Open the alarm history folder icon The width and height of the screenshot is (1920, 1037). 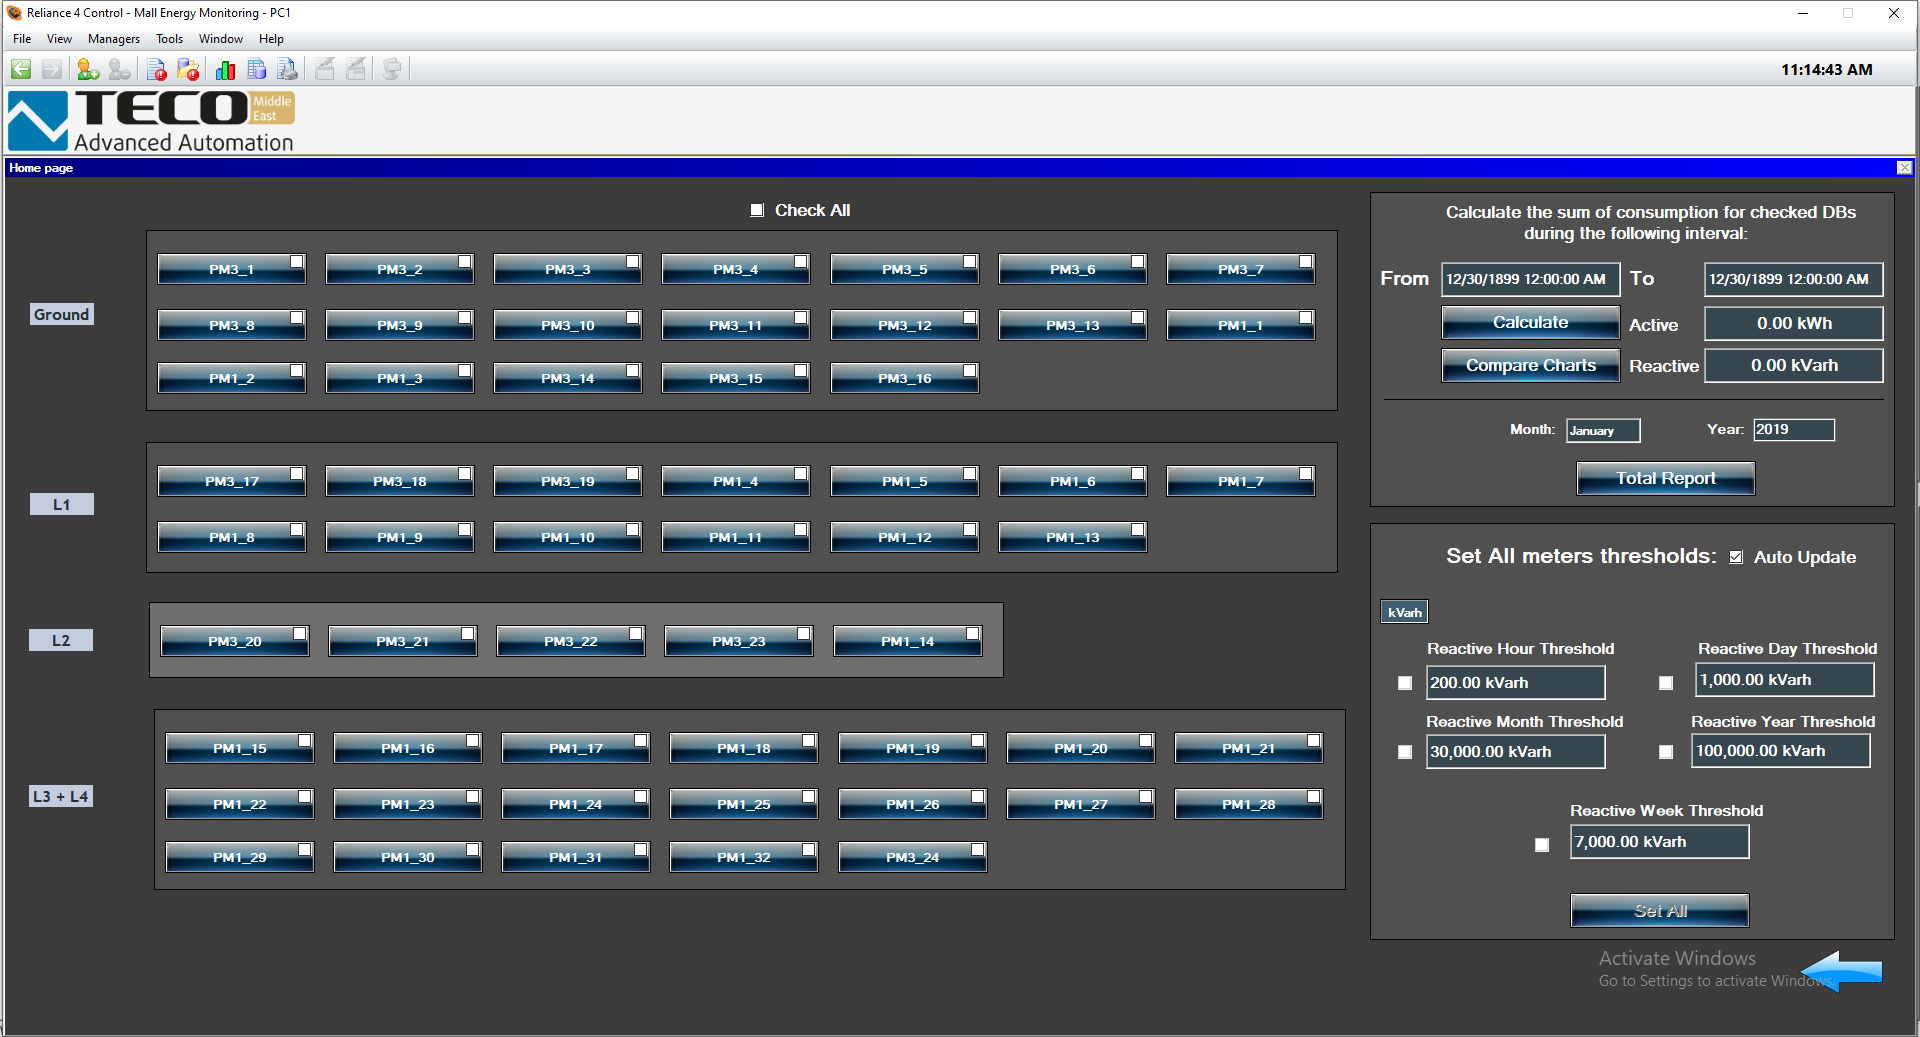(188, 69)
